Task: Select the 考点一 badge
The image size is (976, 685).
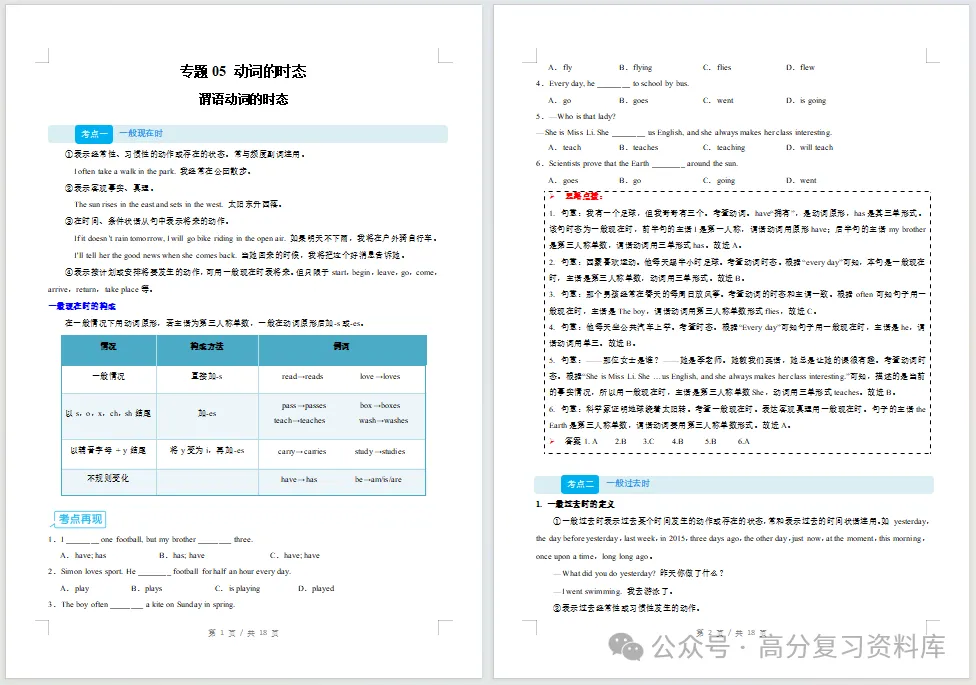Action: click(94, 134)
